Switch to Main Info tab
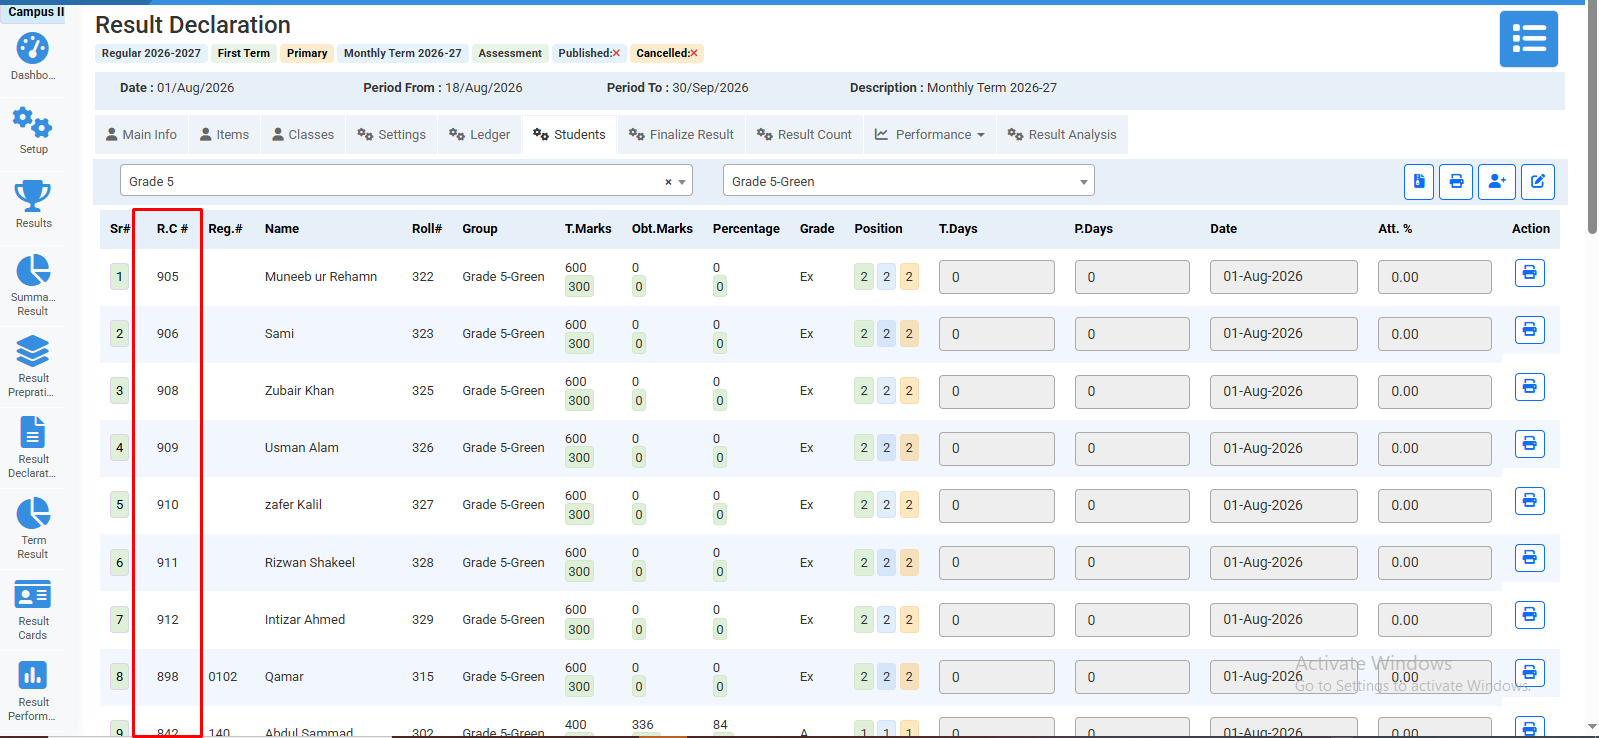This screenshot has height=738, width=1599. (x=140, y=135)
